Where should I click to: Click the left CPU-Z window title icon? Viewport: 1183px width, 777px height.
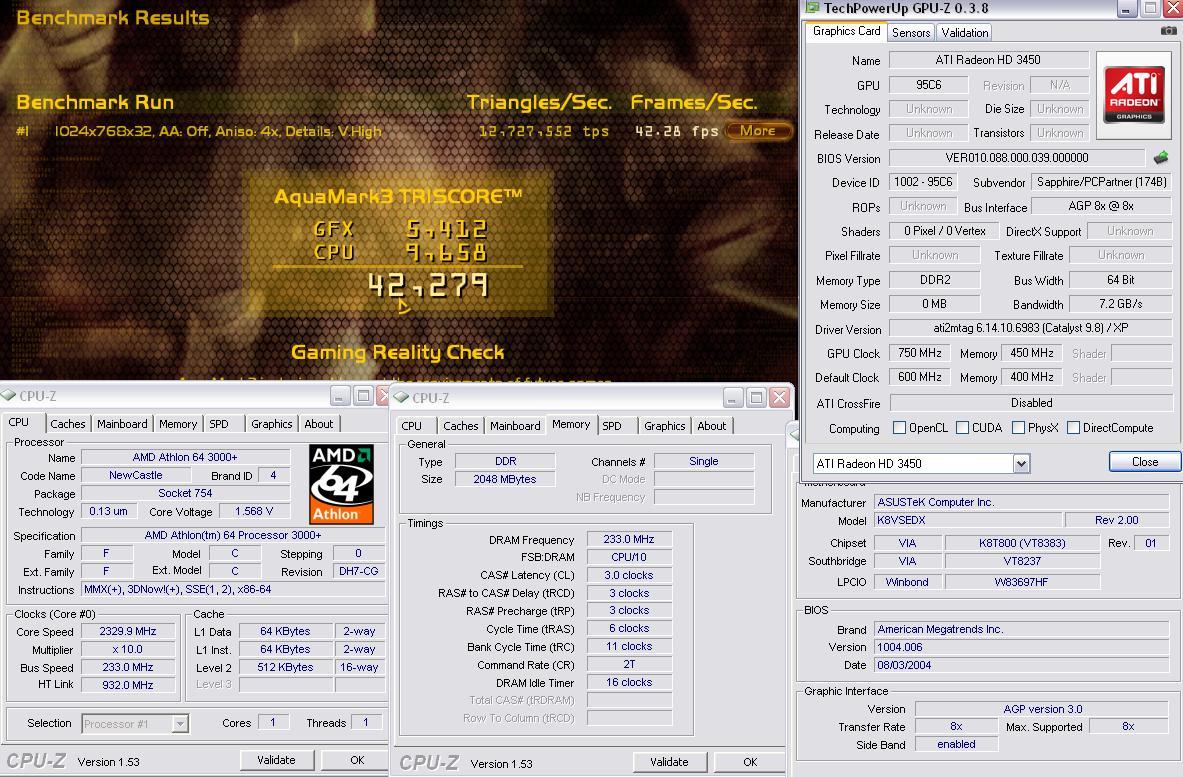(9, 395)
